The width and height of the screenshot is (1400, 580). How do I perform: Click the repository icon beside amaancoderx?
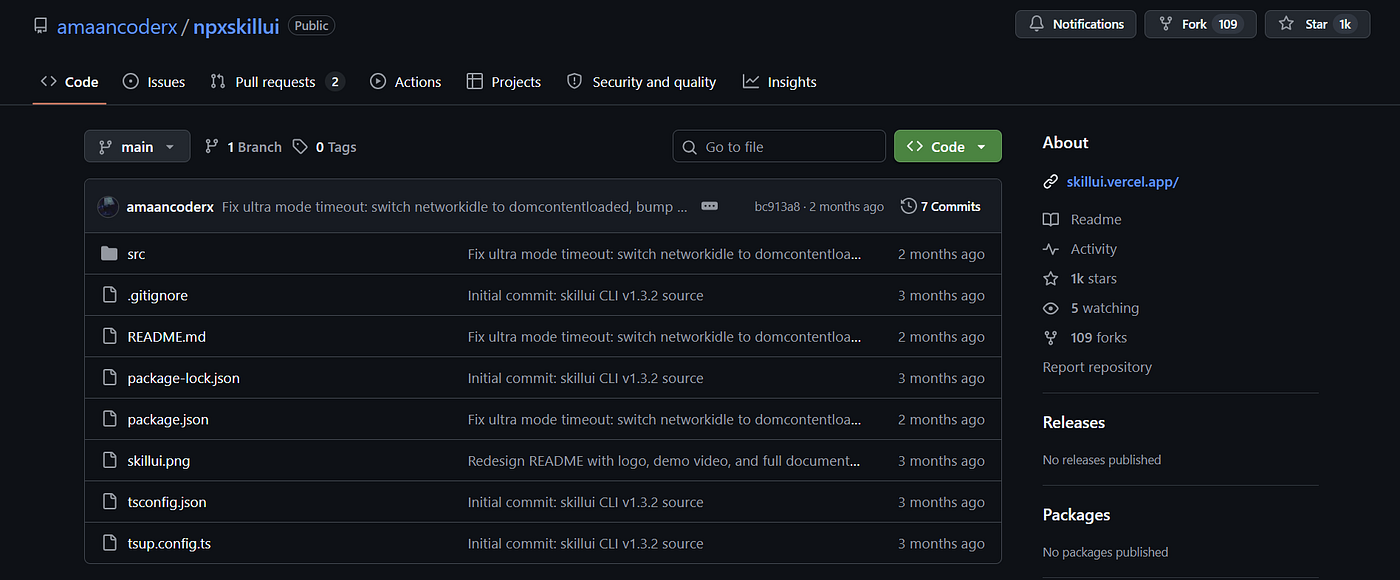point(40,26)
